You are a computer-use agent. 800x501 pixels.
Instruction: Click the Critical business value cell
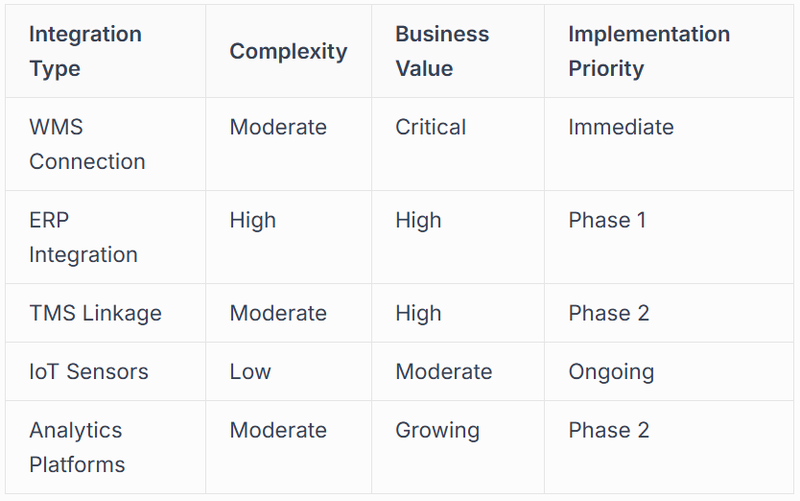point(430,127)
